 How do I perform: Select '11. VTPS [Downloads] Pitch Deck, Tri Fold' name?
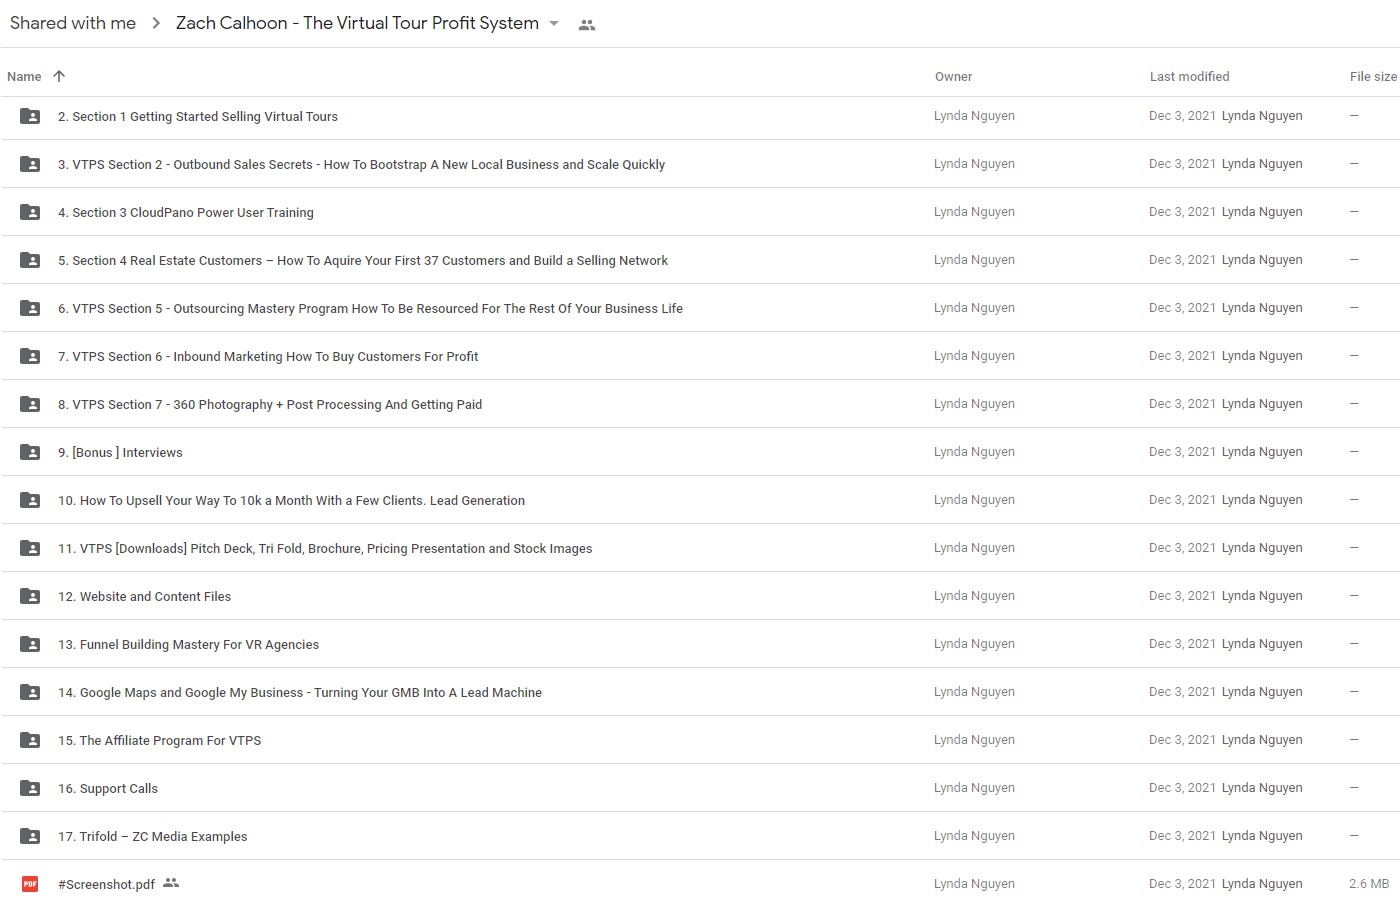click(325, 548)
